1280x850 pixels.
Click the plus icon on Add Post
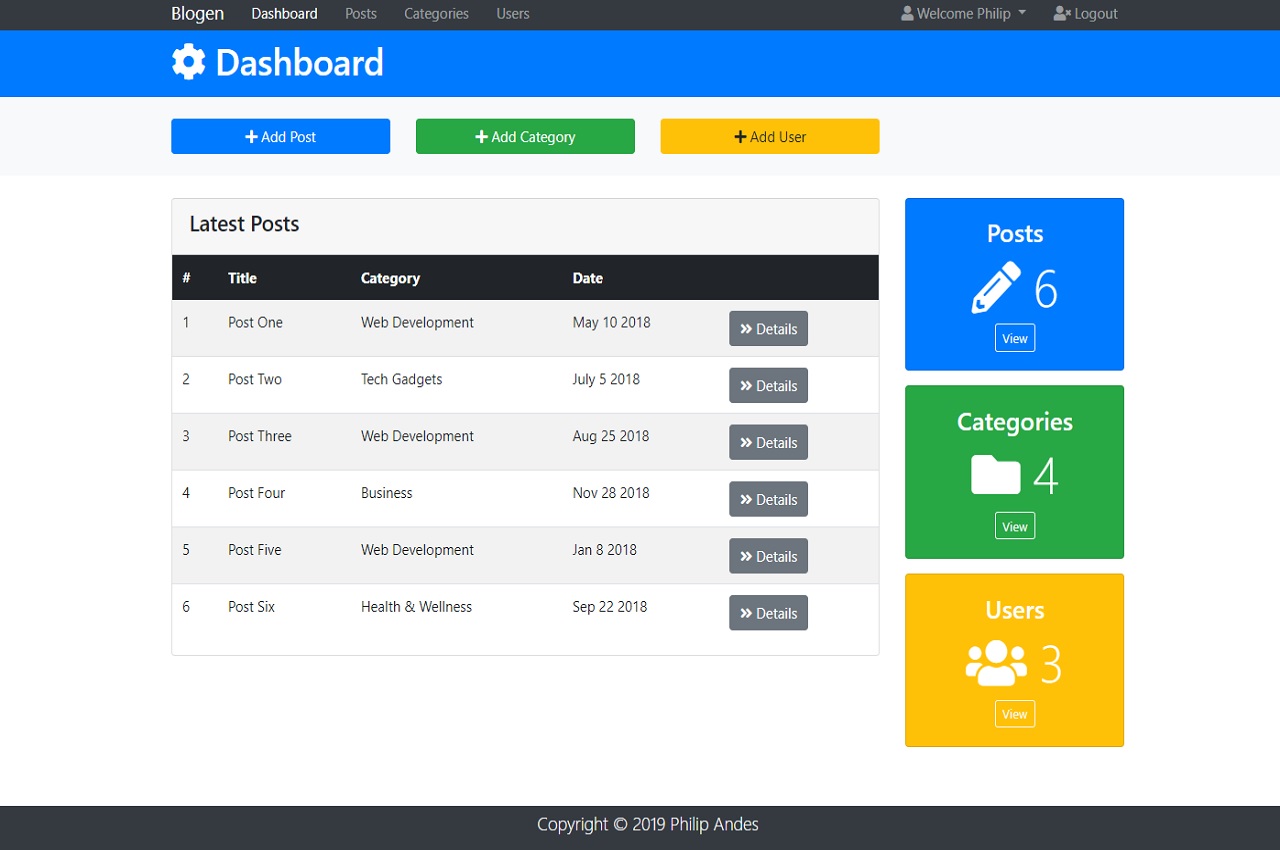click(251, 137)
